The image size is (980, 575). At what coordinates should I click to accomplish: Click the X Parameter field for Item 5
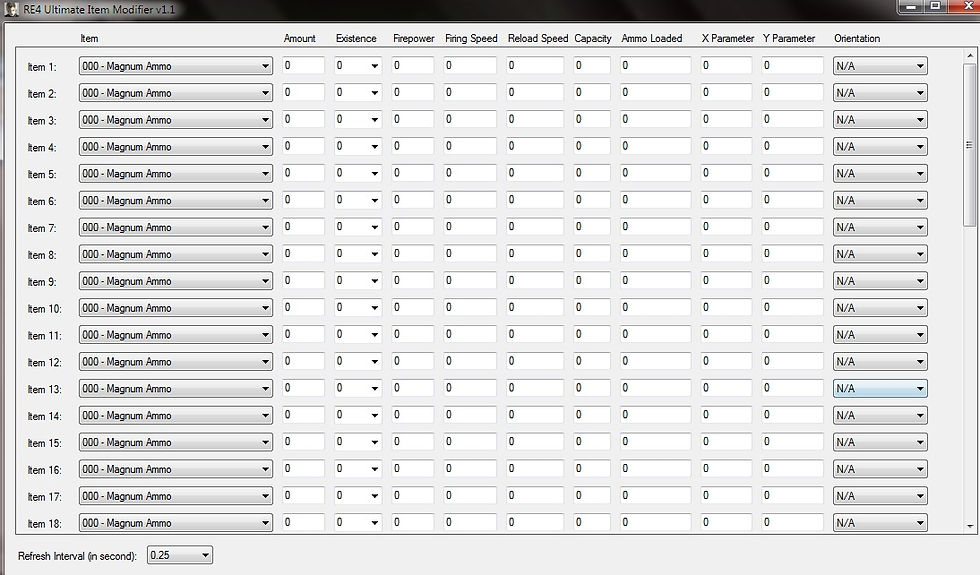click(x=726, y=172)
